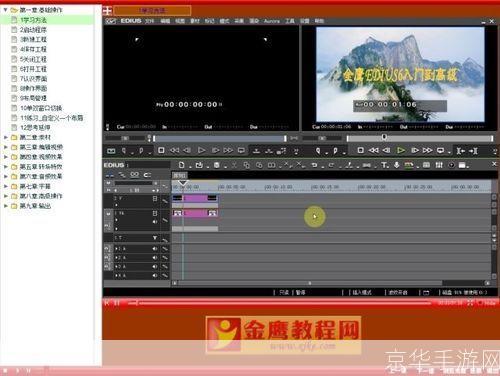Jump to next edit point in recorder

click(x=473, y=151)
